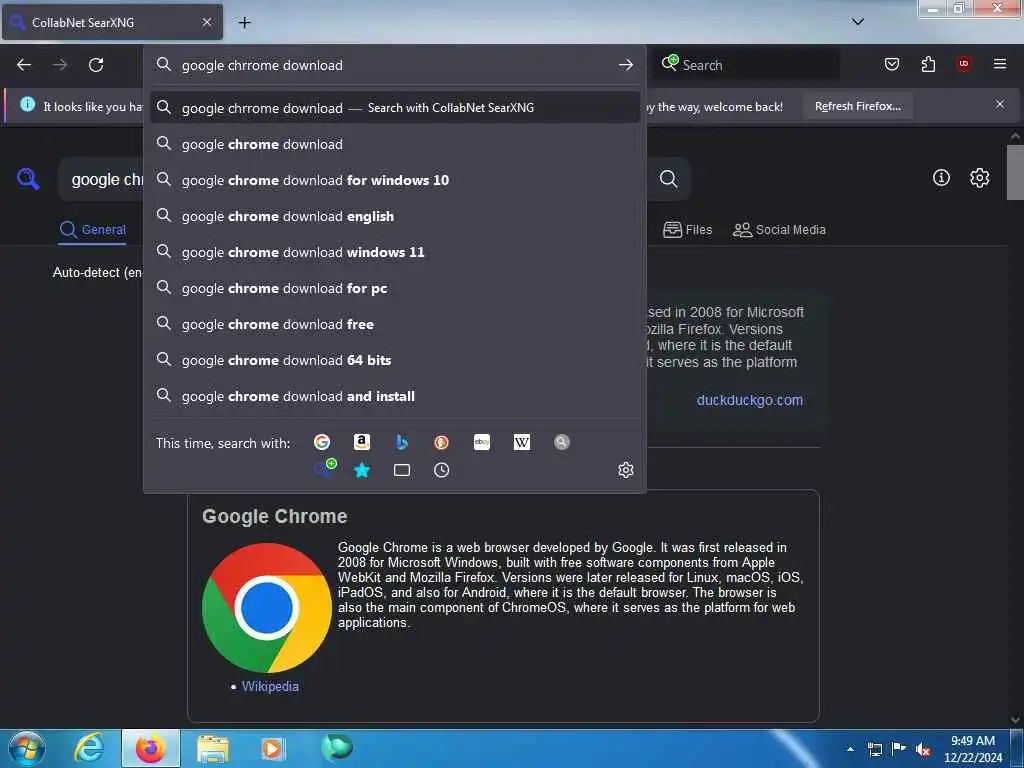Choose 'google chrome download and install'
Screen dimensions: 1024x768
point(394,396)
